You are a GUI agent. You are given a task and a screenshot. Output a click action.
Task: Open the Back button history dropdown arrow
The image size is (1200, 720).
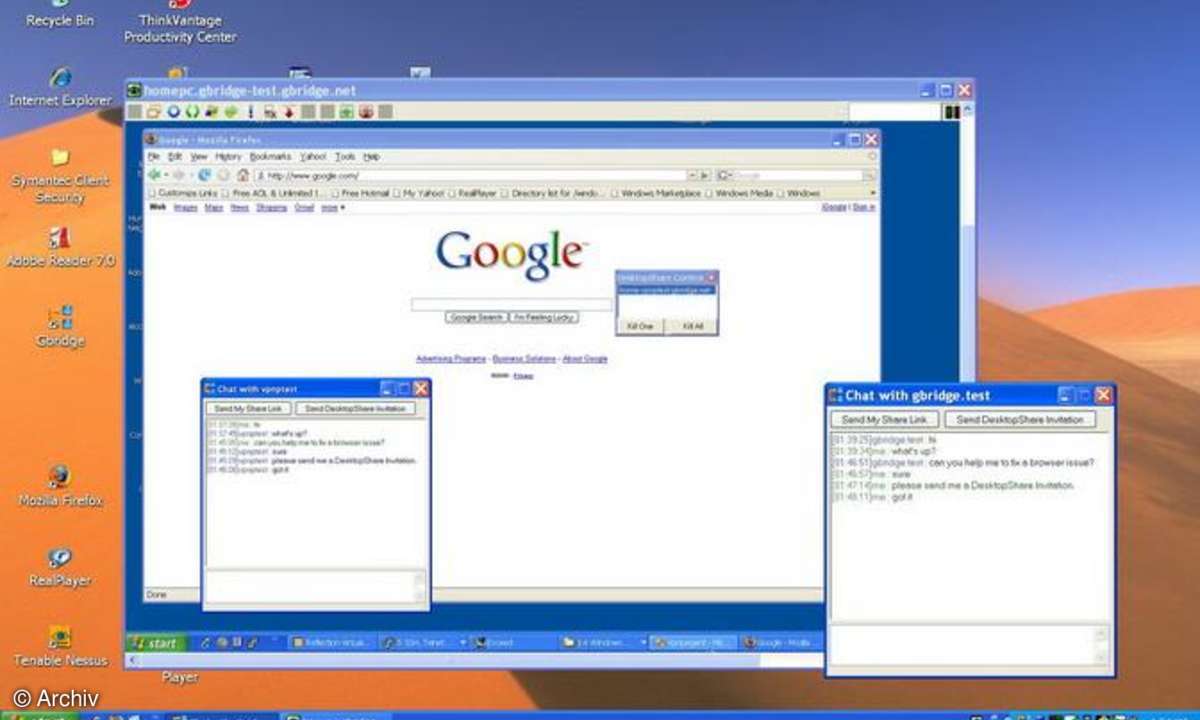pyautogui.click(x=165, y=175)
